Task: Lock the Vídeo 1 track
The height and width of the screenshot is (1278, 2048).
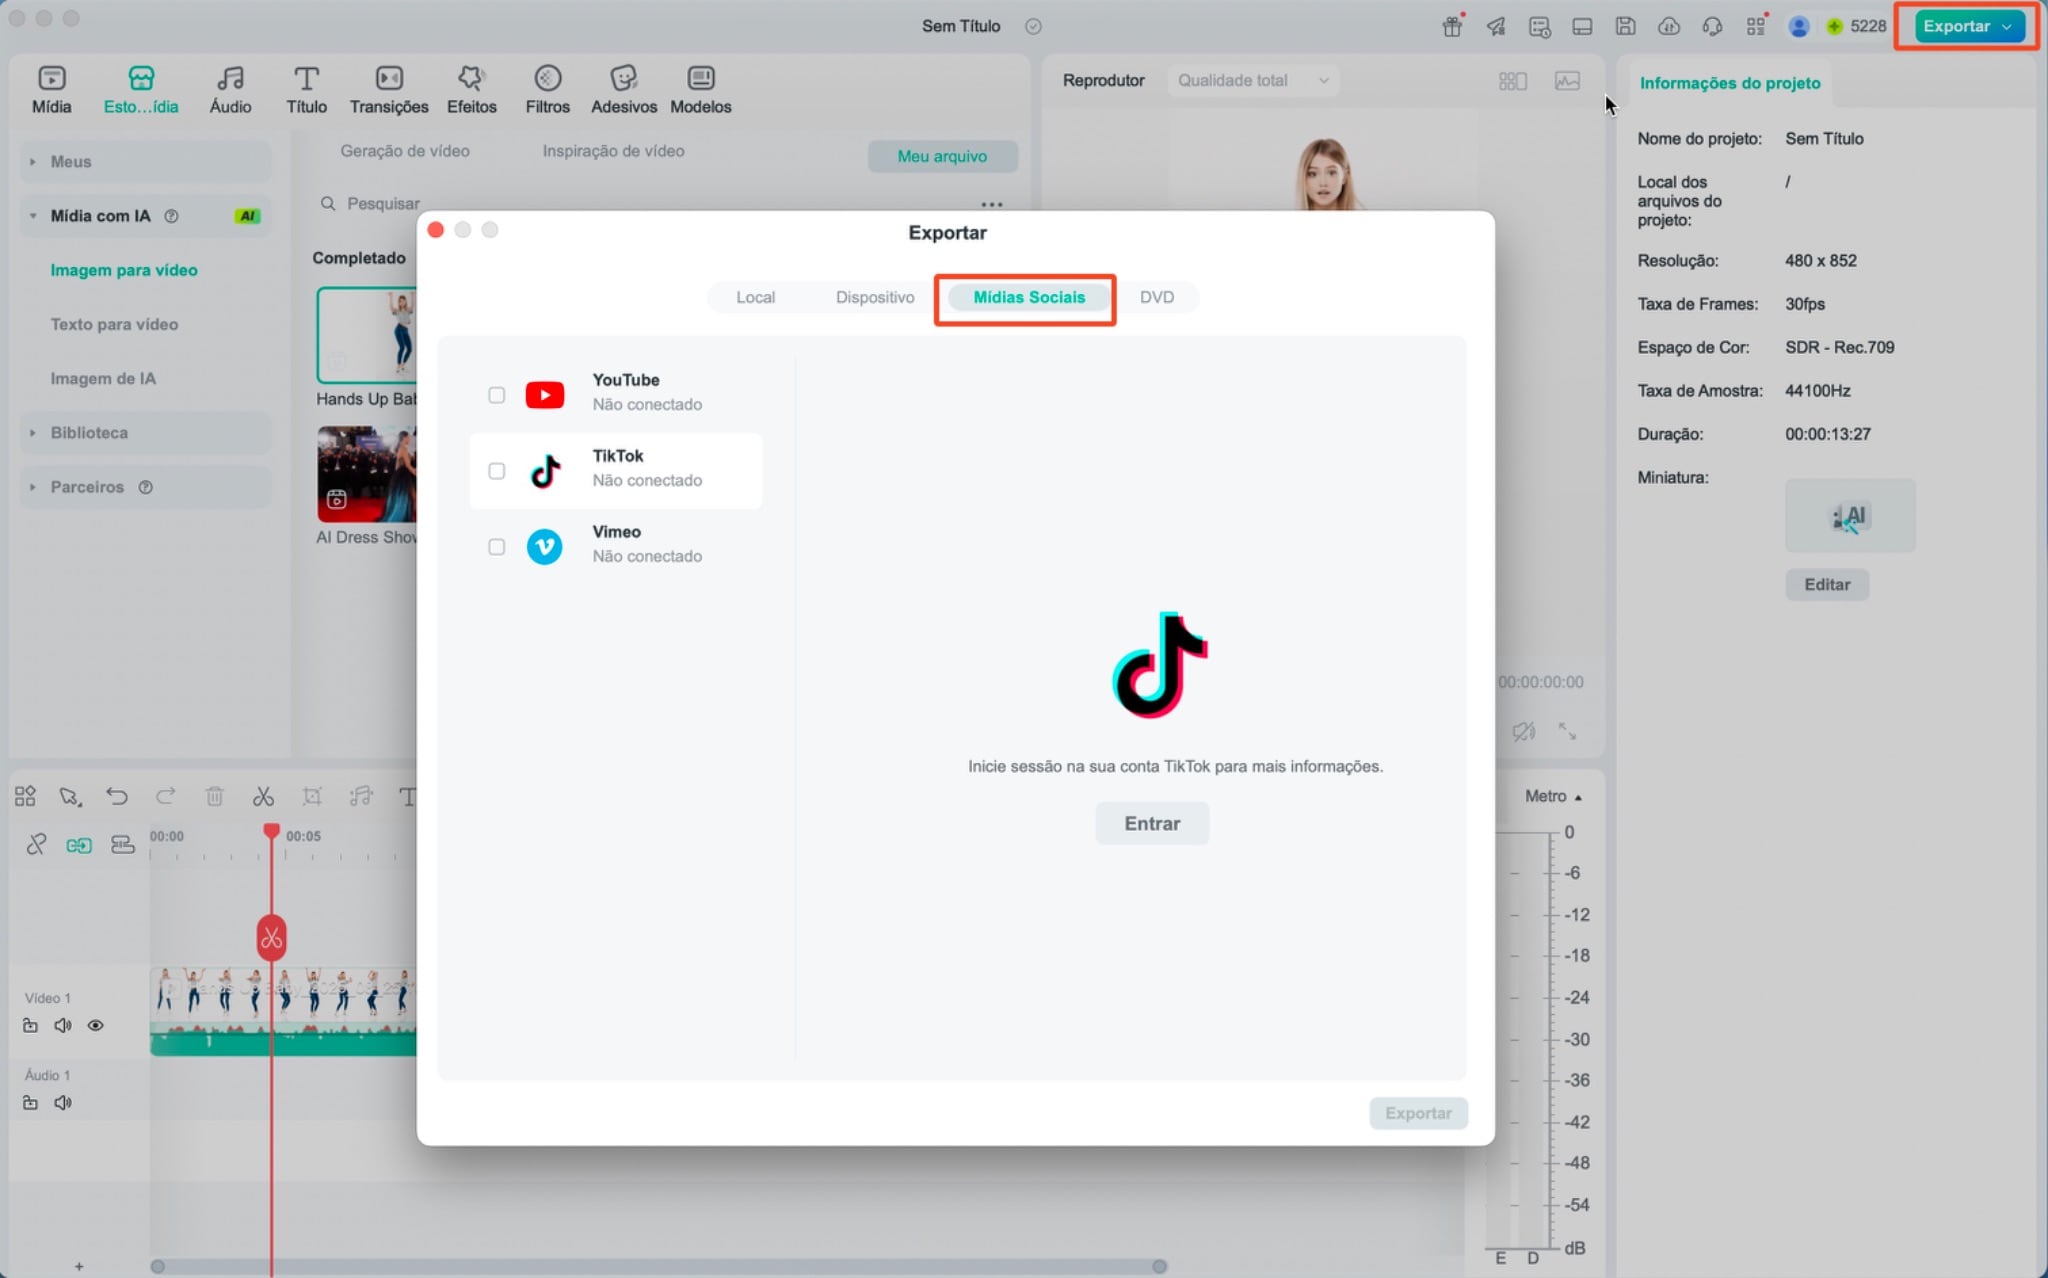Action: 30,1025
